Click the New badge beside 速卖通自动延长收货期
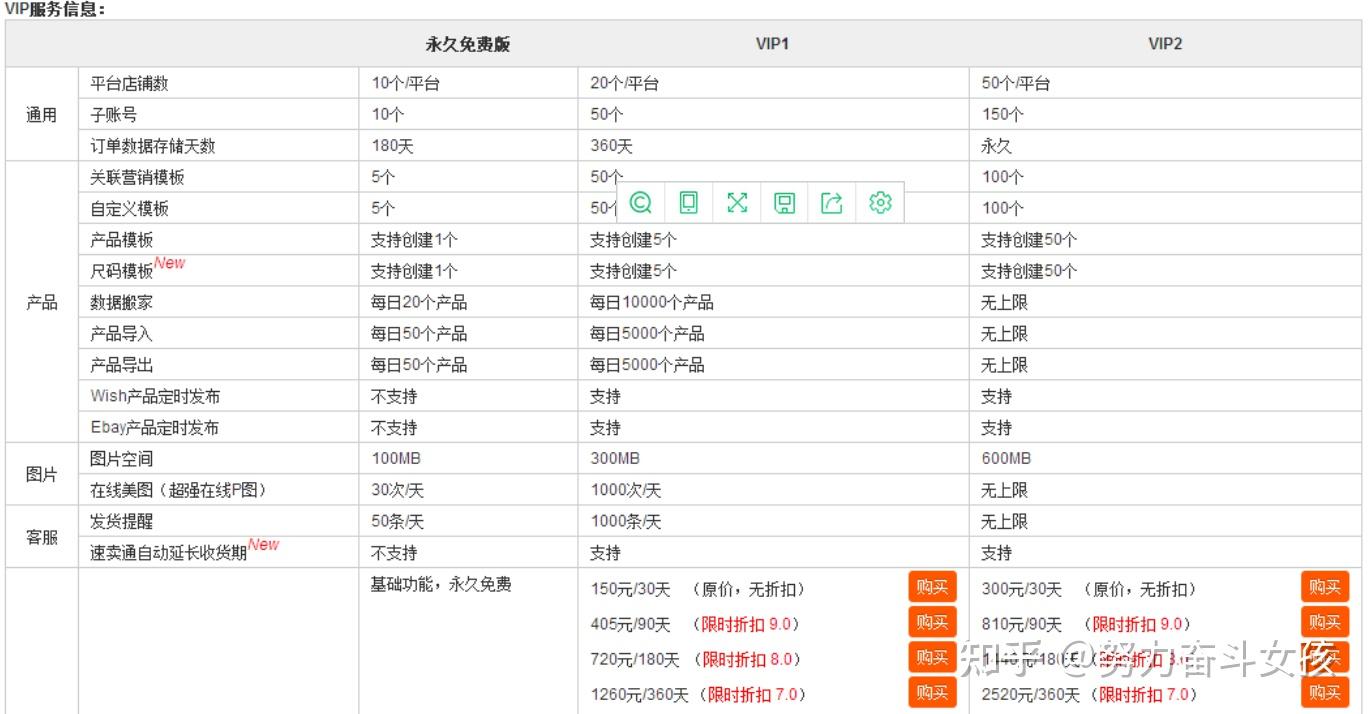Image resolution: width=1372 pixels, height=714 pixels. pos(263,544)
